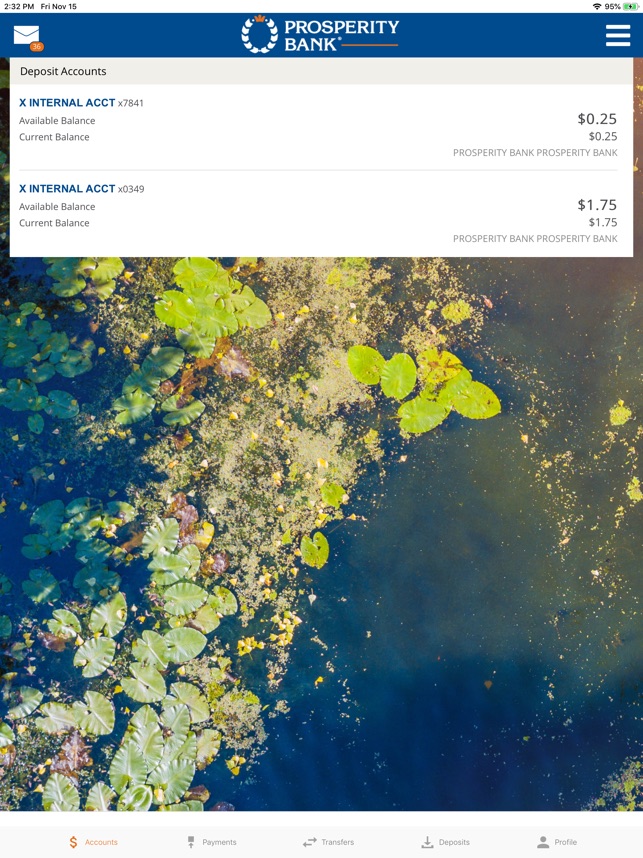Open the Profile tab label
Image resolution: width=643 pixels, height=858 pixels.
[565, 842]
